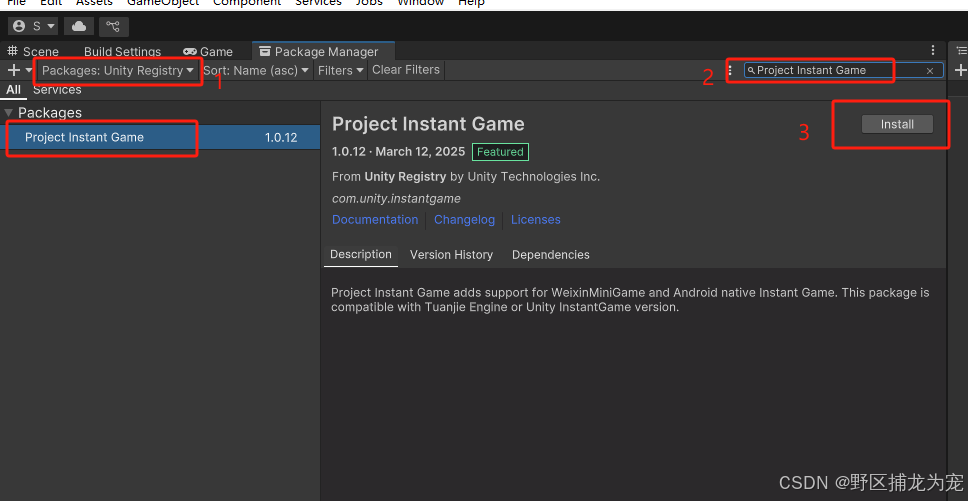968x501 pixels.
Task: Open the Help menu
Action: pos(471,3)
